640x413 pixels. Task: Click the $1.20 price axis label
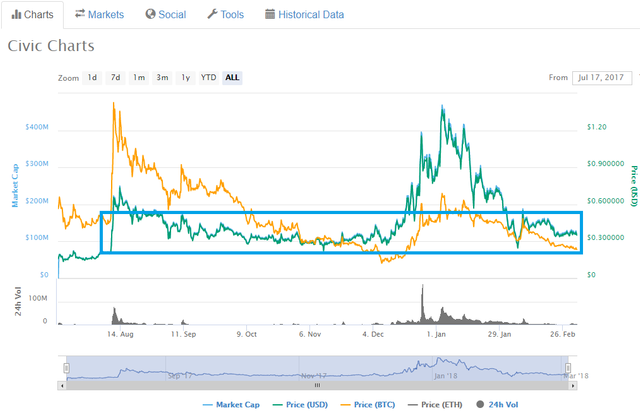pyautogui.click(x=597, y=127)
